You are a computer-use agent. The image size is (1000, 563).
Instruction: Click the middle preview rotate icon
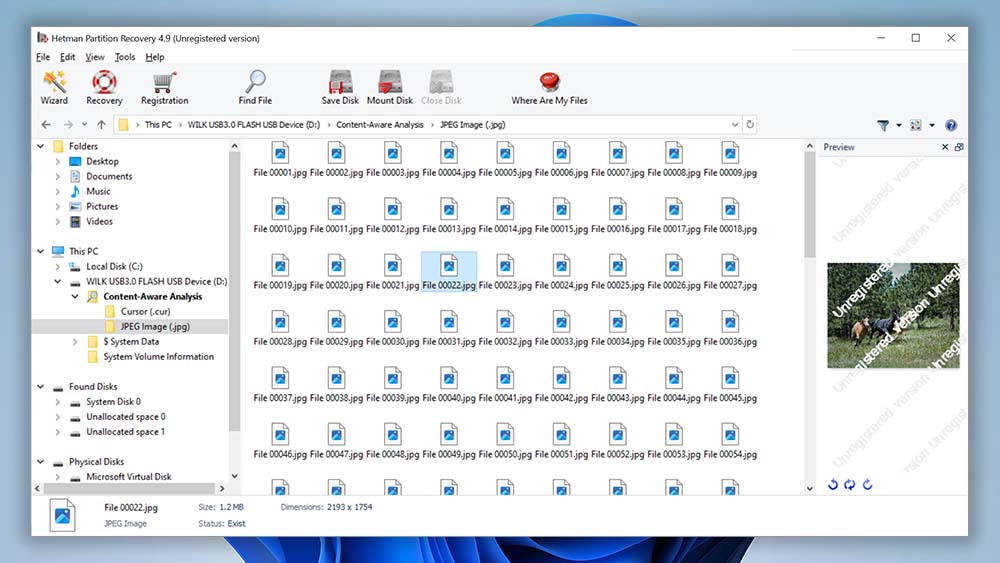click(x=849, y=485)
